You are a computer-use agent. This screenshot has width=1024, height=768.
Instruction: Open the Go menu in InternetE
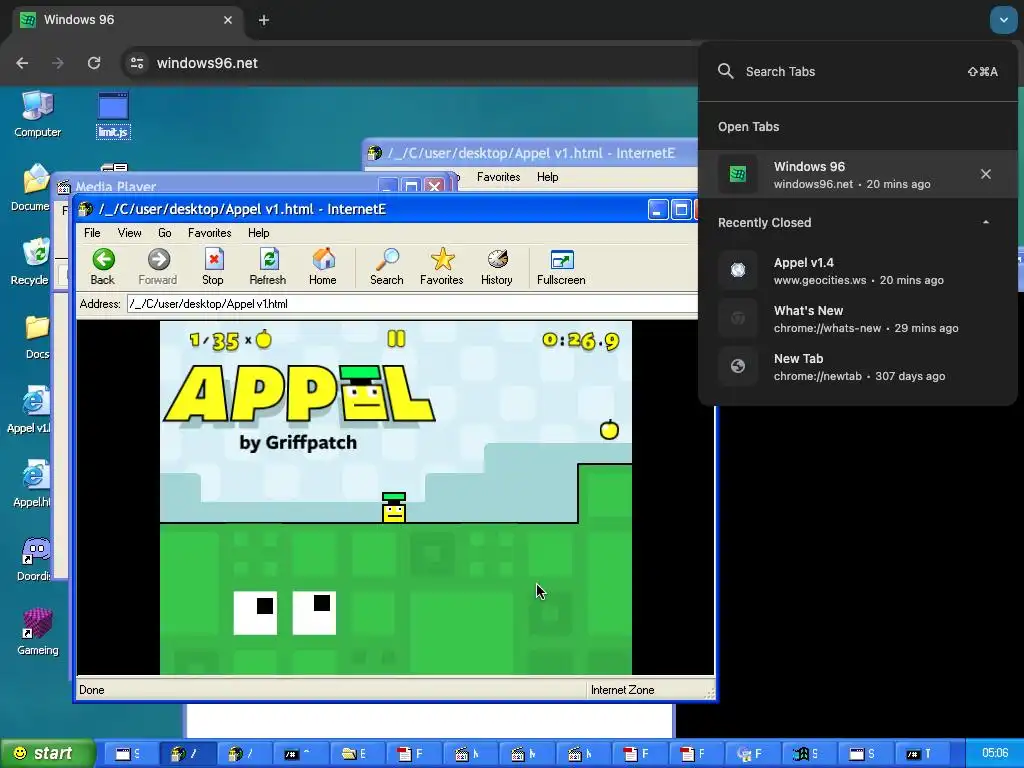[x=165, y=233]
